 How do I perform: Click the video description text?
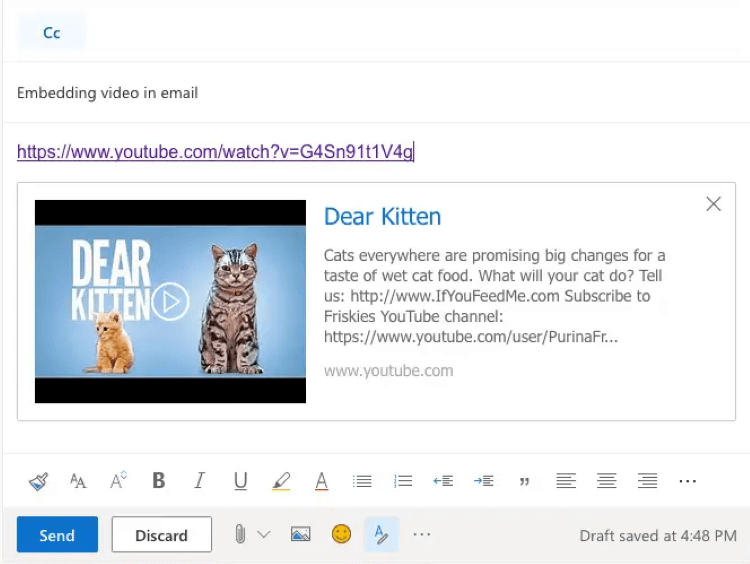(495, 296)
